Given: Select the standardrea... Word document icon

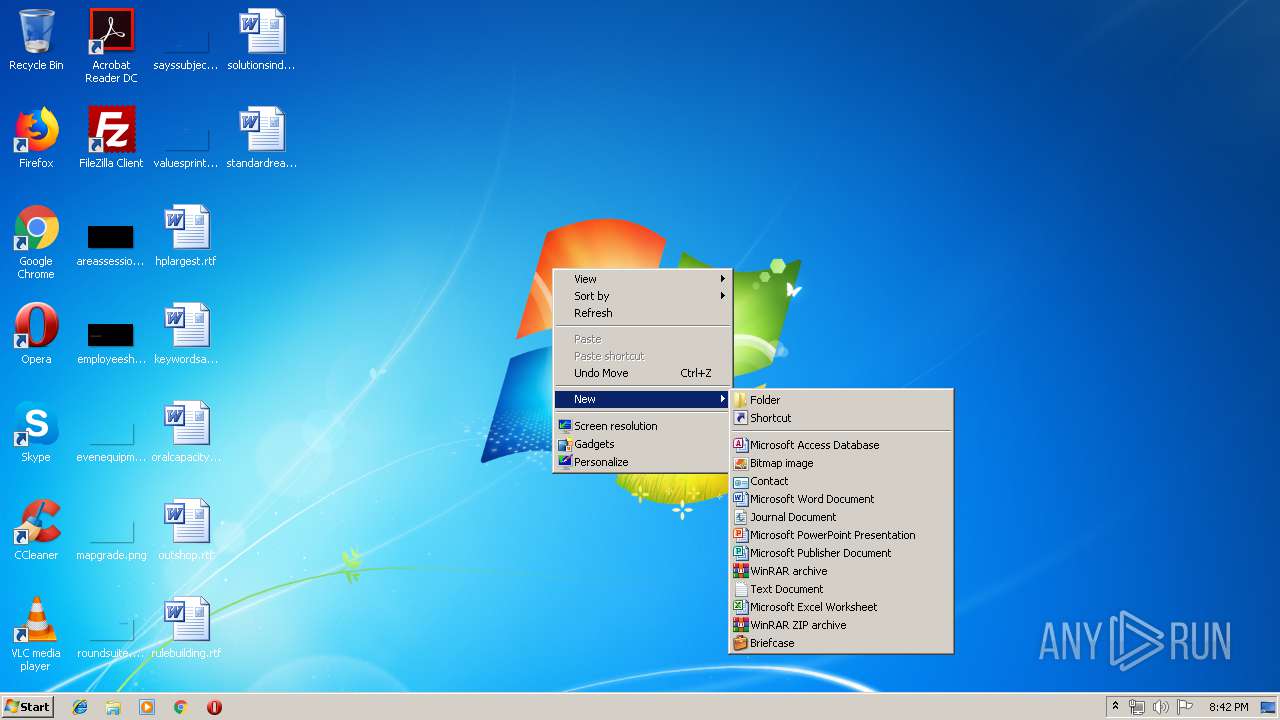Looking at the screenshot, I should (261, 139).
